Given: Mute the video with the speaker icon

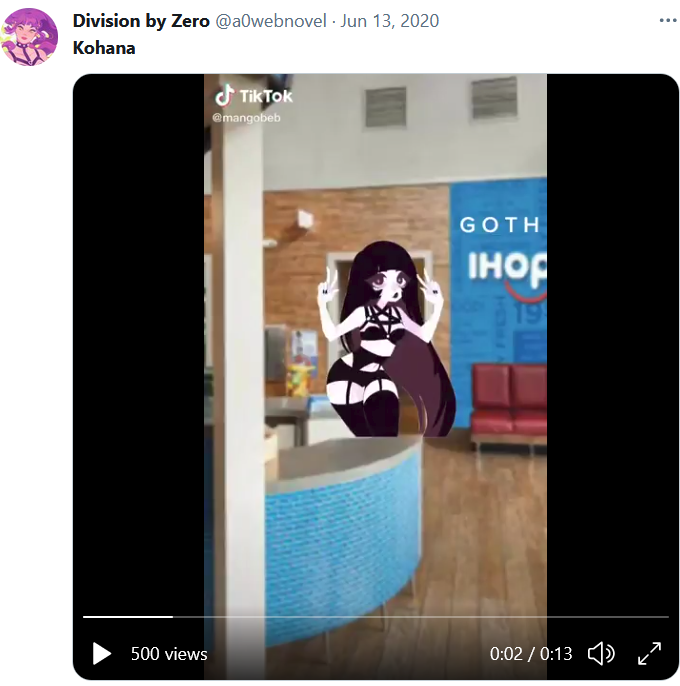Looking at the screenshot, I should coord(601,654).
